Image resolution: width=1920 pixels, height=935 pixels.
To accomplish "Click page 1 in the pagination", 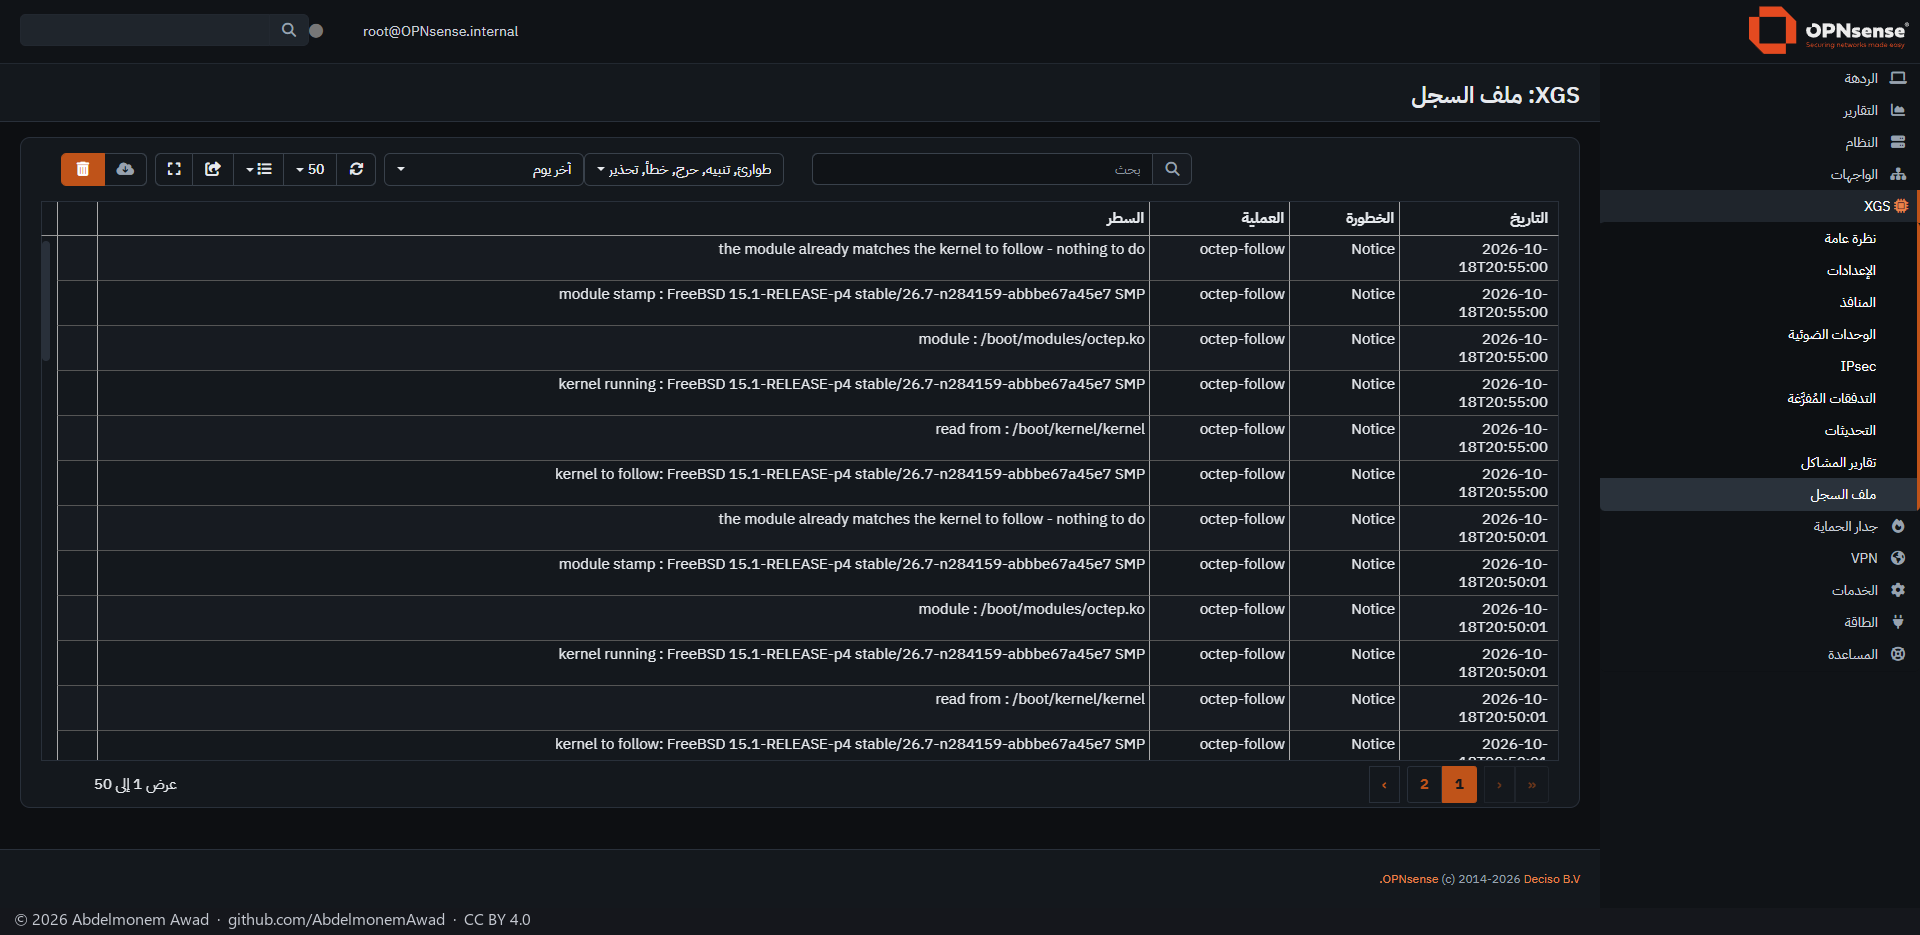I will click(x=1459, y=784).
